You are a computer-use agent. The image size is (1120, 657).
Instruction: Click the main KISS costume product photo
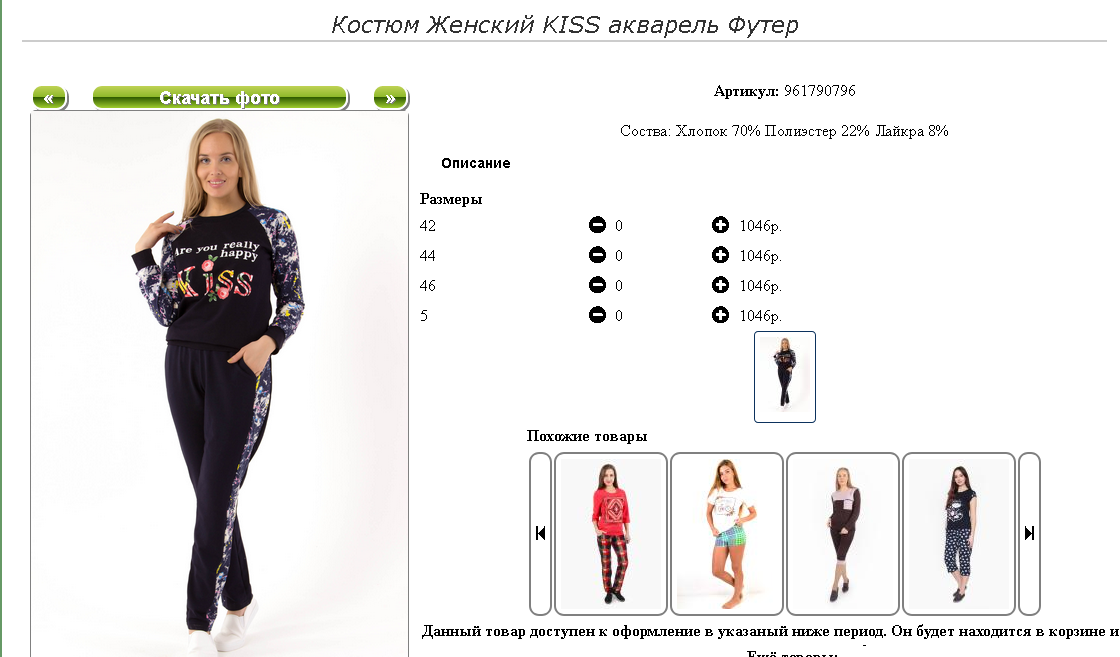(x=219, y=384)
